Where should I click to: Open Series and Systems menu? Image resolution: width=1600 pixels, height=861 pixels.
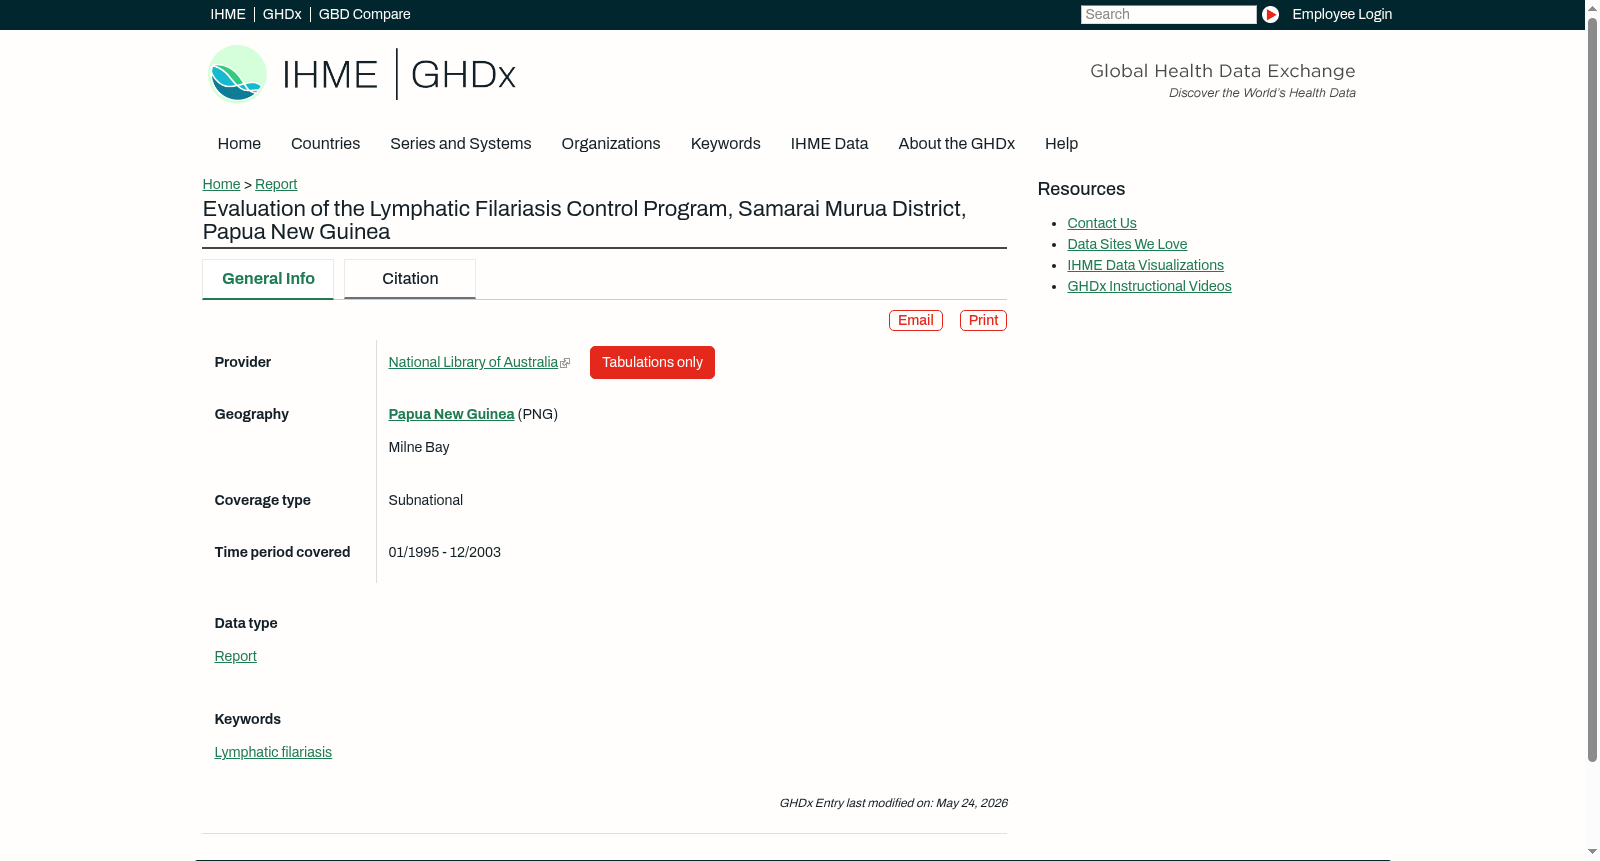(x=460, y=144)
